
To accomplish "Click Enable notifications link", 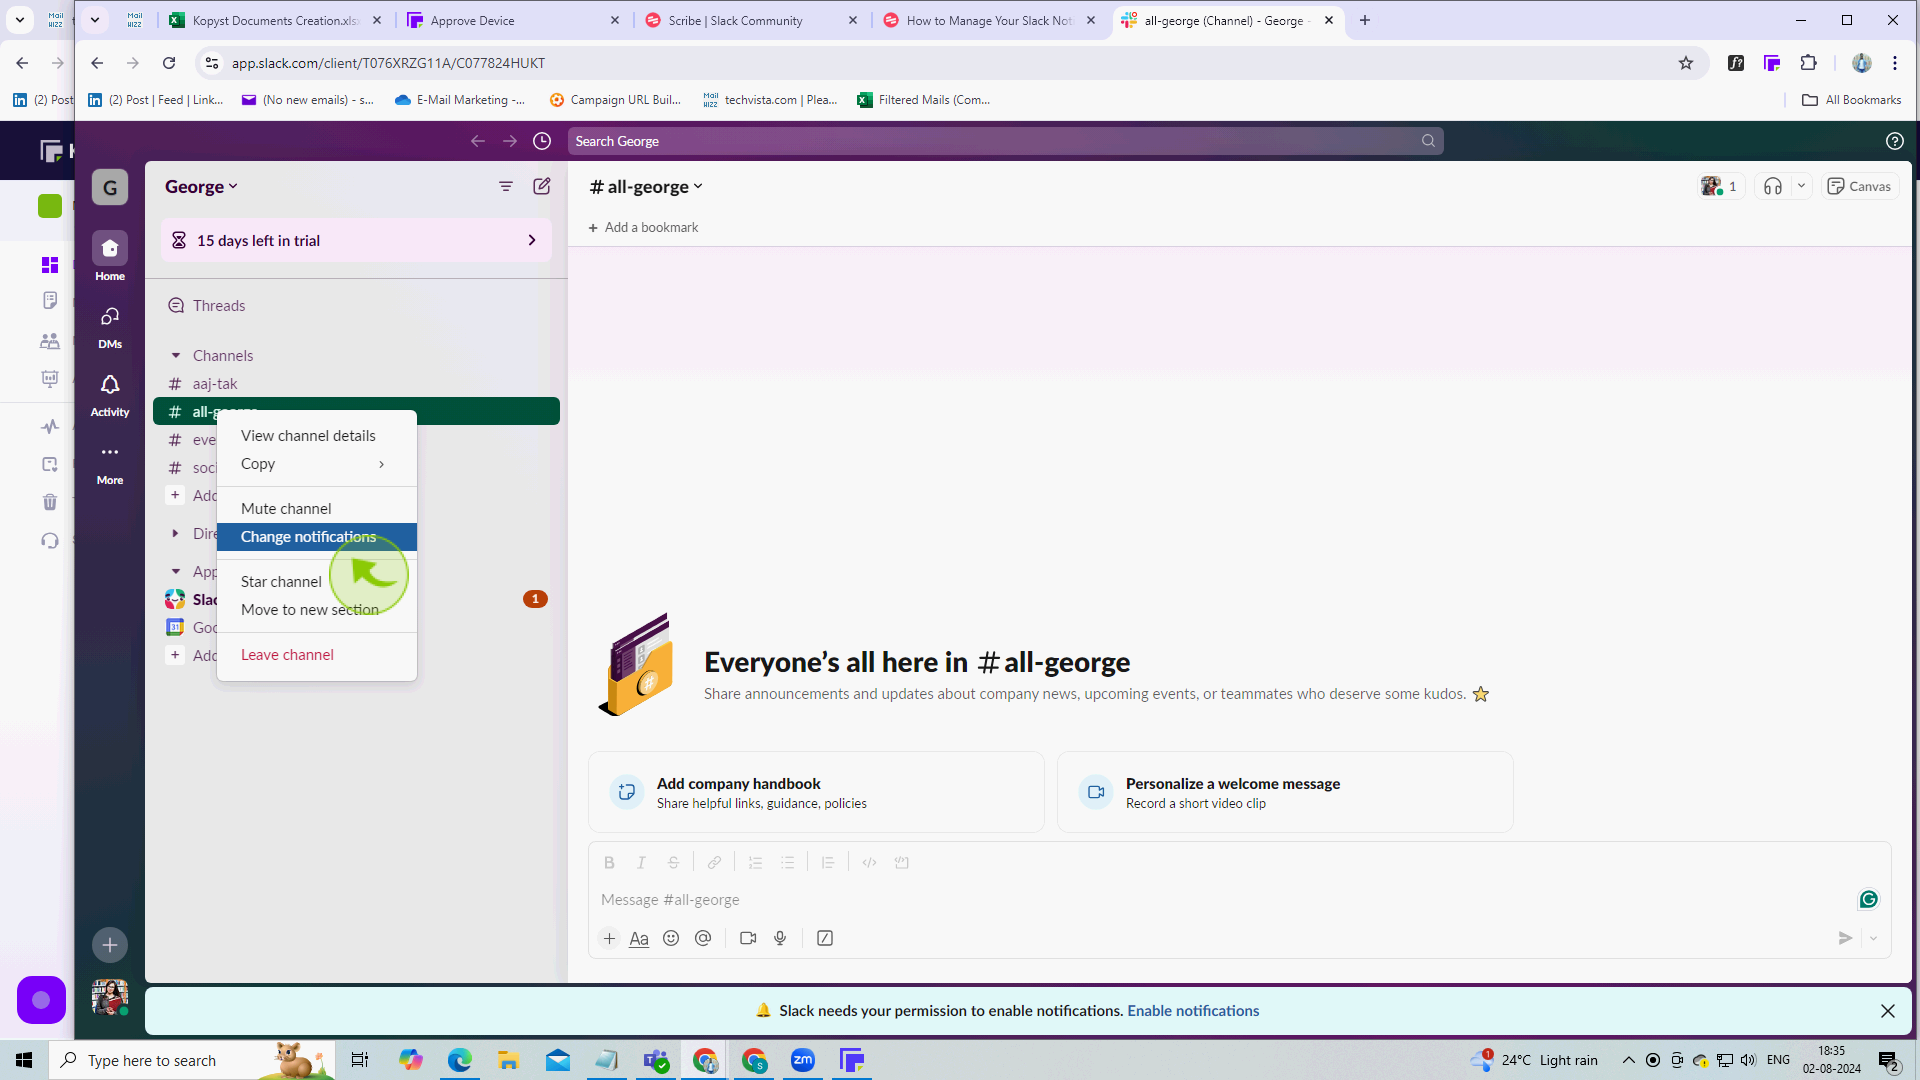I will (x=1193, y=1011).
